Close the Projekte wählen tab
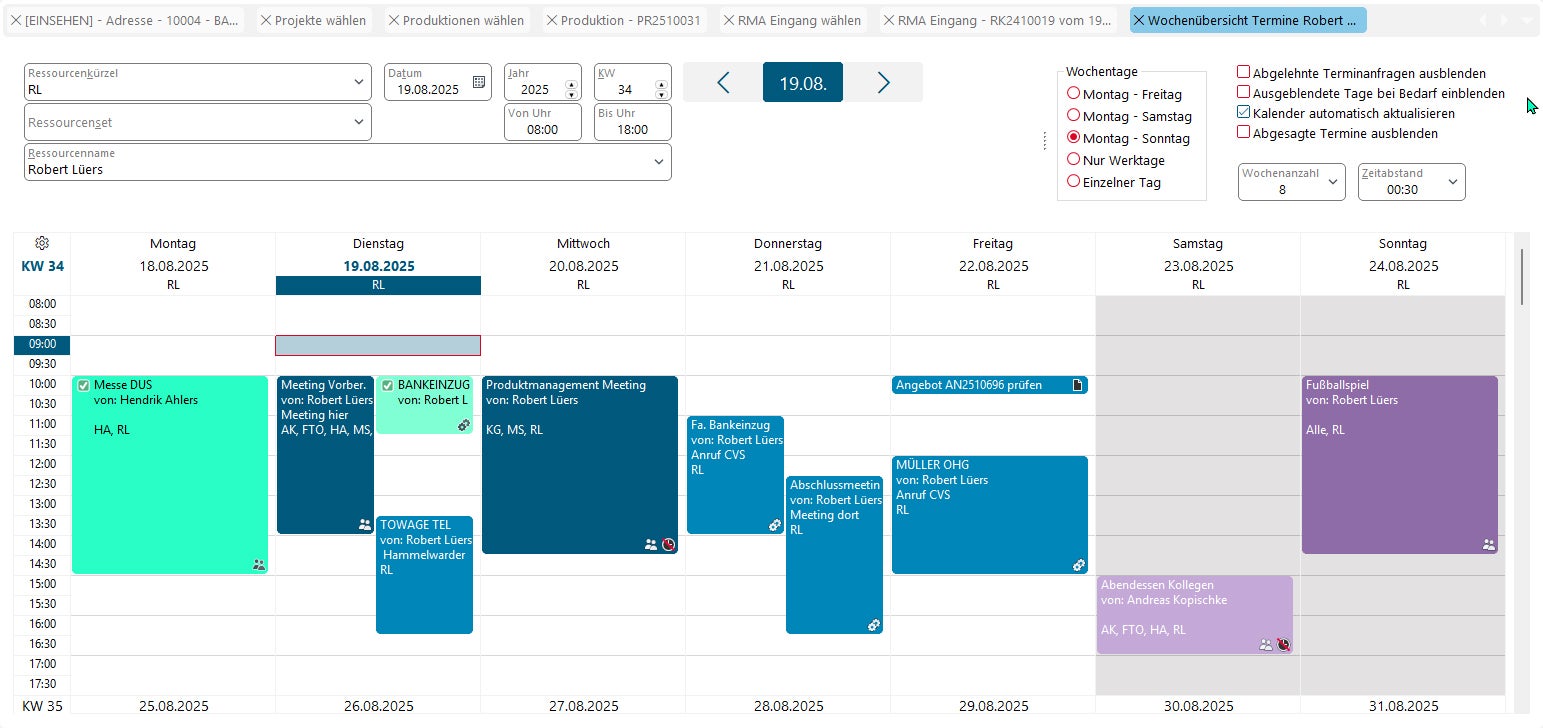This screenshot has height=728, width=1543. point(266,20)
